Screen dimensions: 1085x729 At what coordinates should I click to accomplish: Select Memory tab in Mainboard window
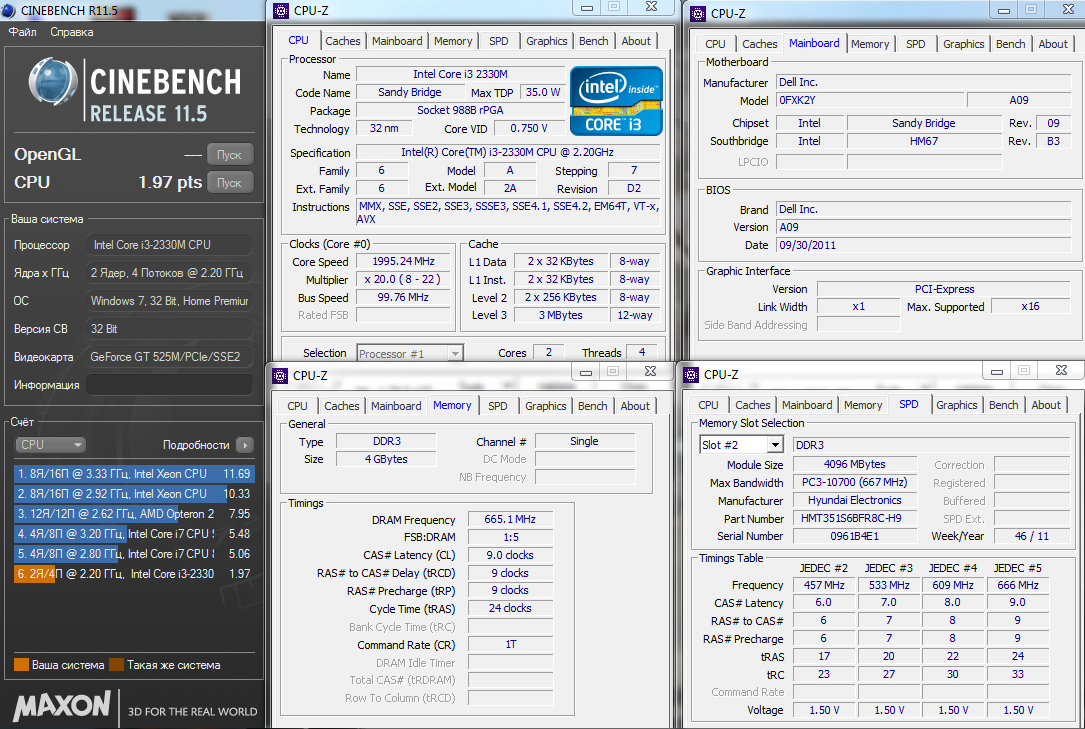(x=870, y=44)
